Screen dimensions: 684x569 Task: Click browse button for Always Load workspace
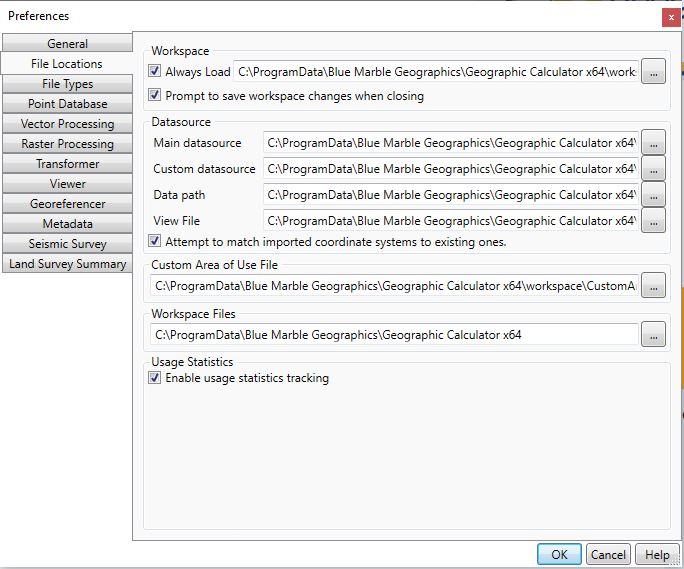click(x=653, y=71)
